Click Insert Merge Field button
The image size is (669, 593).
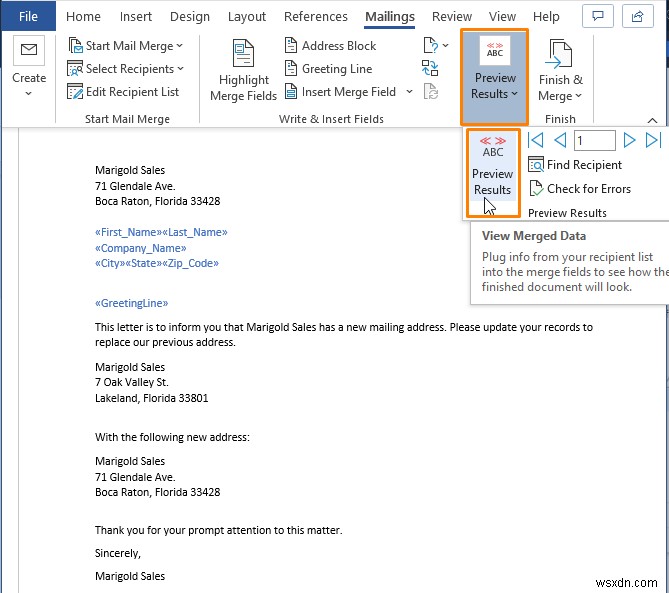[x=340, y=92]
